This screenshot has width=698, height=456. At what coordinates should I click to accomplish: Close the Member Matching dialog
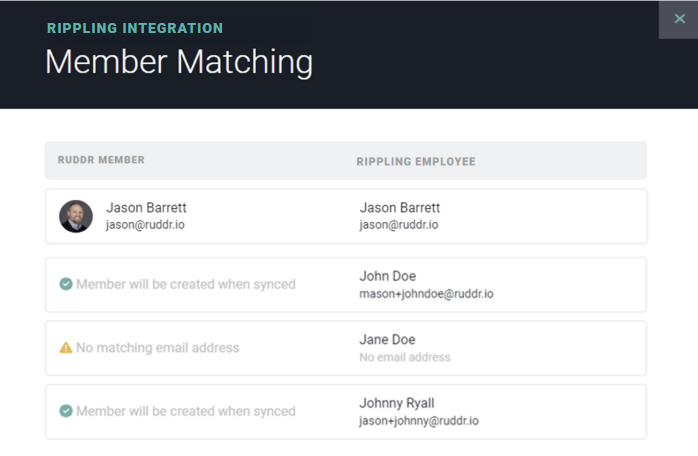click(x=679, y=19)
